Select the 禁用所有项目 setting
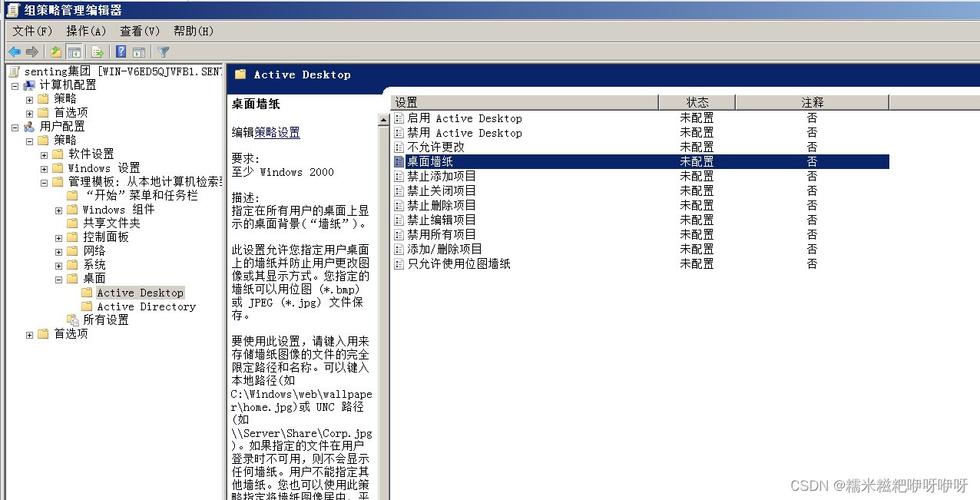This screenshot has height=500, width=980. coord(442,234)
